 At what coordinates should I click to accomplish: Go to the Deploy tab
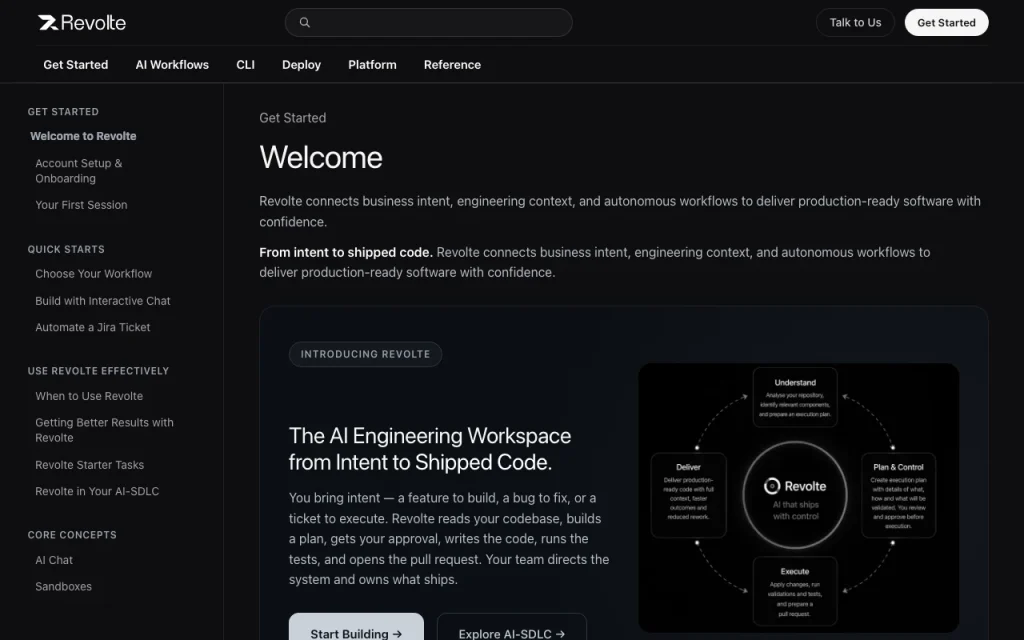[x=301, y=65]
